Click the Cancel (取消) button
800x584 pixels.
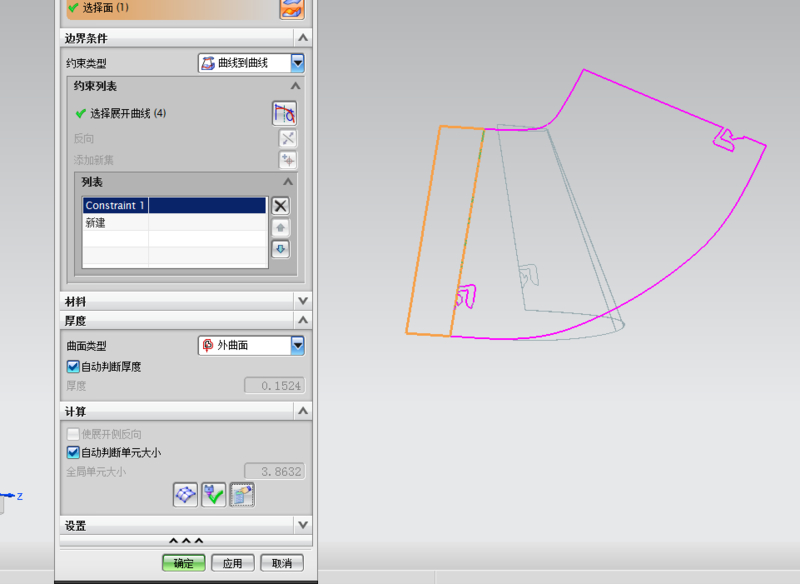click(282, 563)
